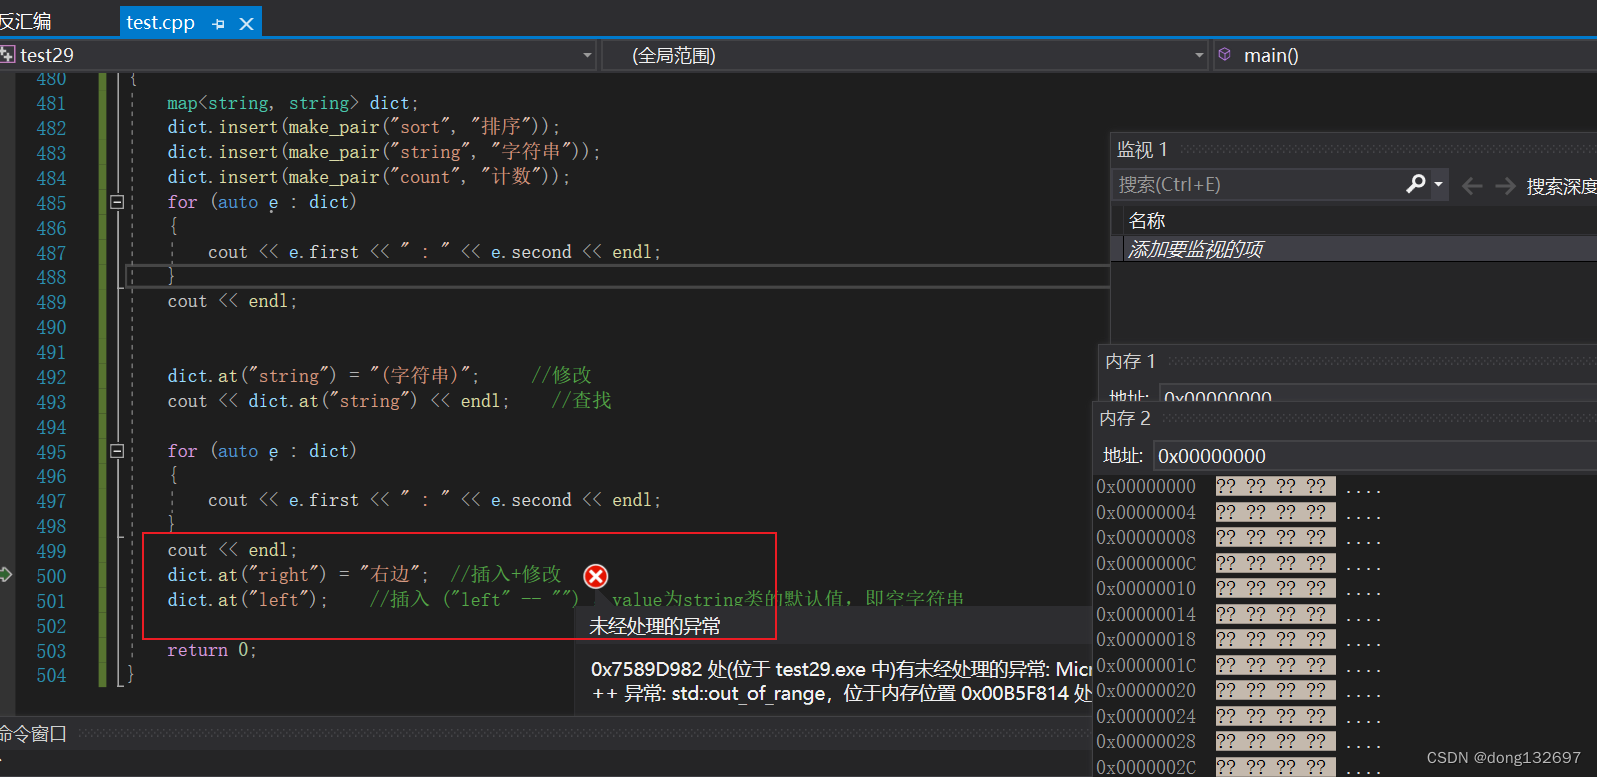Focus the 搜索(Ctrl+E) watch search box
This screenshot has width=1597, height=777.
[x=1260, y=185]
